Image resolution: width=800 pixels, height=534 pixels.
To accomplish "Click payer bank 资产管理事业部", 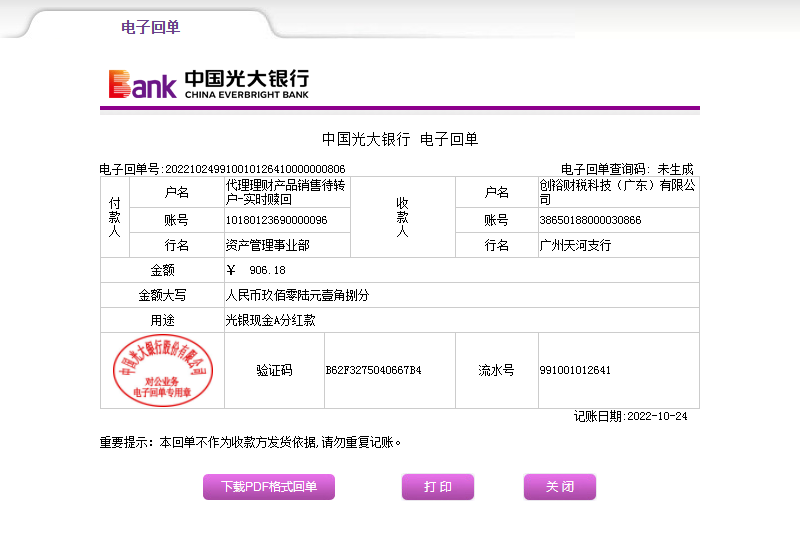I will point(268,245).
